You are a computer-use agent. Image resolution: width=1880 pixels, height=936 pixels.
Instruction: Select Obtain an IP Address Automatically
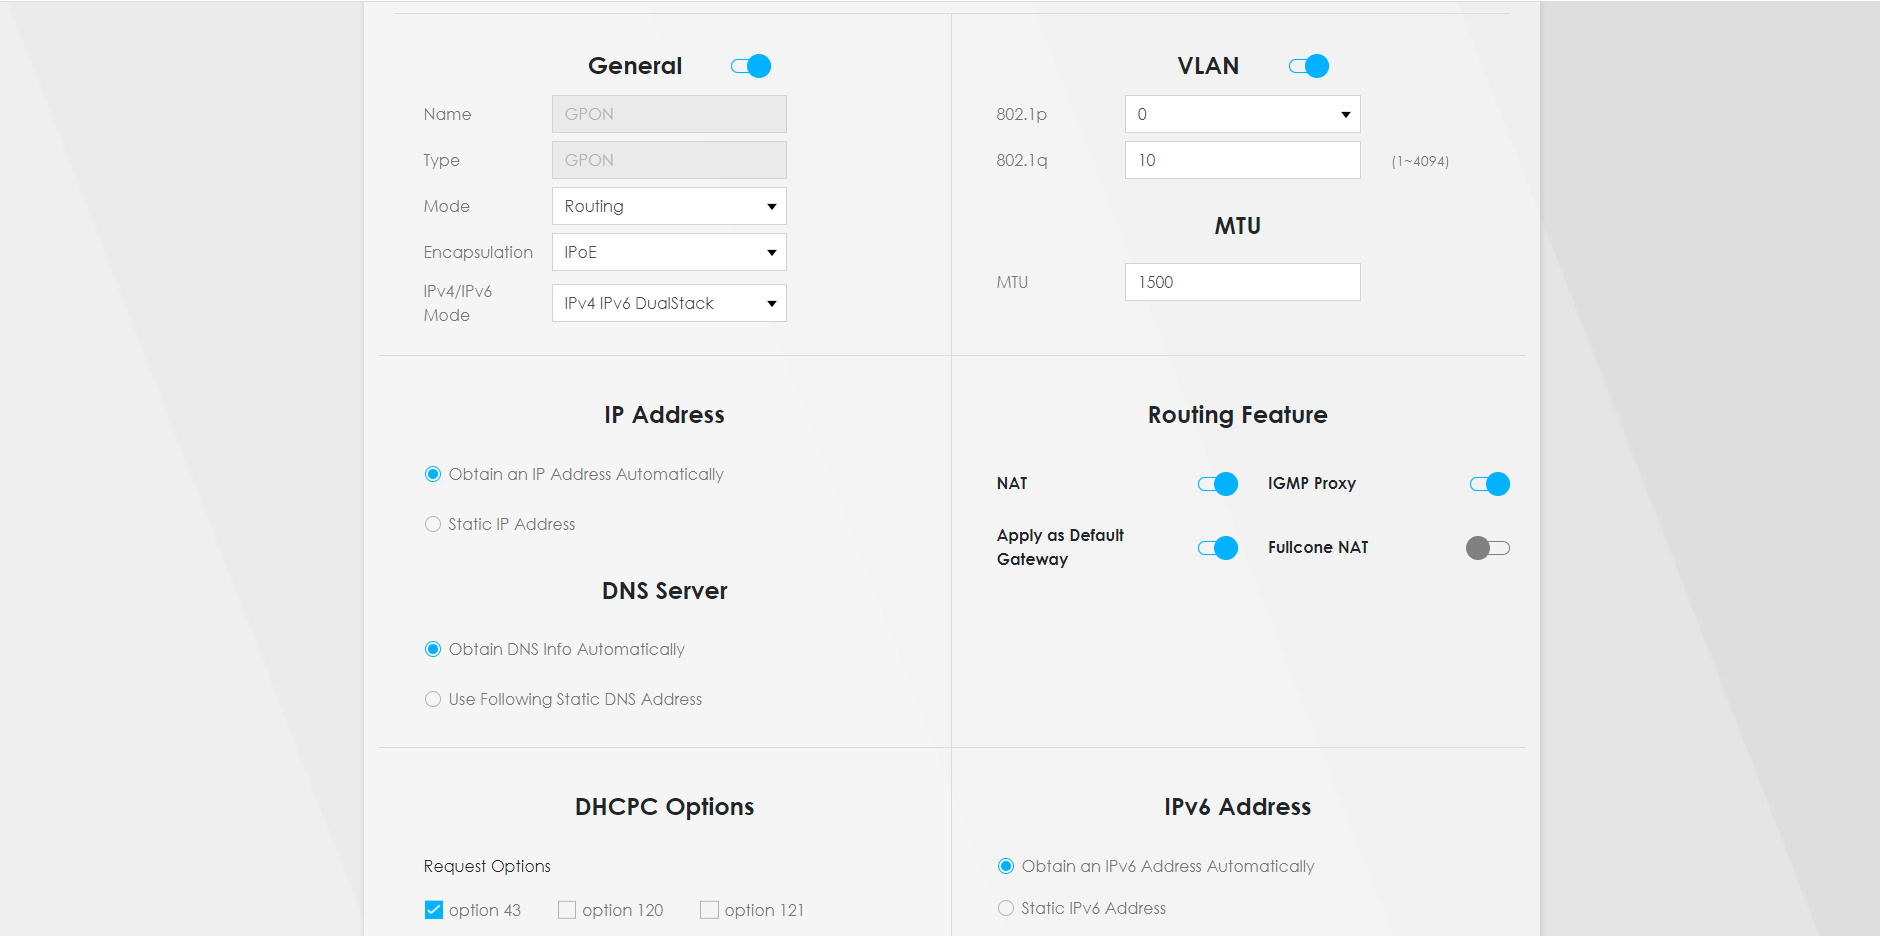click(433, 474)
